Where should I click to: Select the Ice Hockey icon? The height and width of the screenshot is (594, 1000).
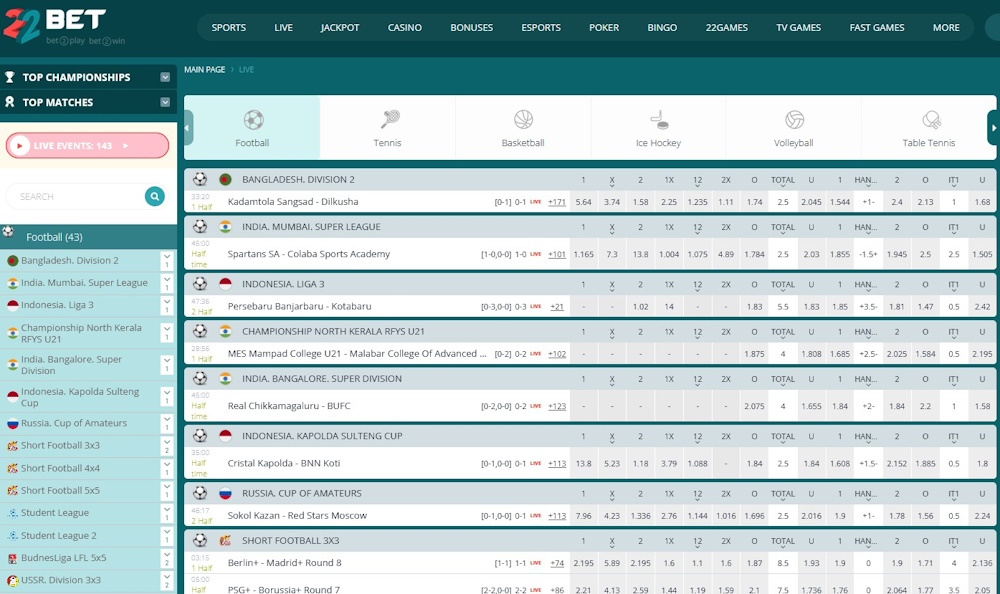point(659,119)
